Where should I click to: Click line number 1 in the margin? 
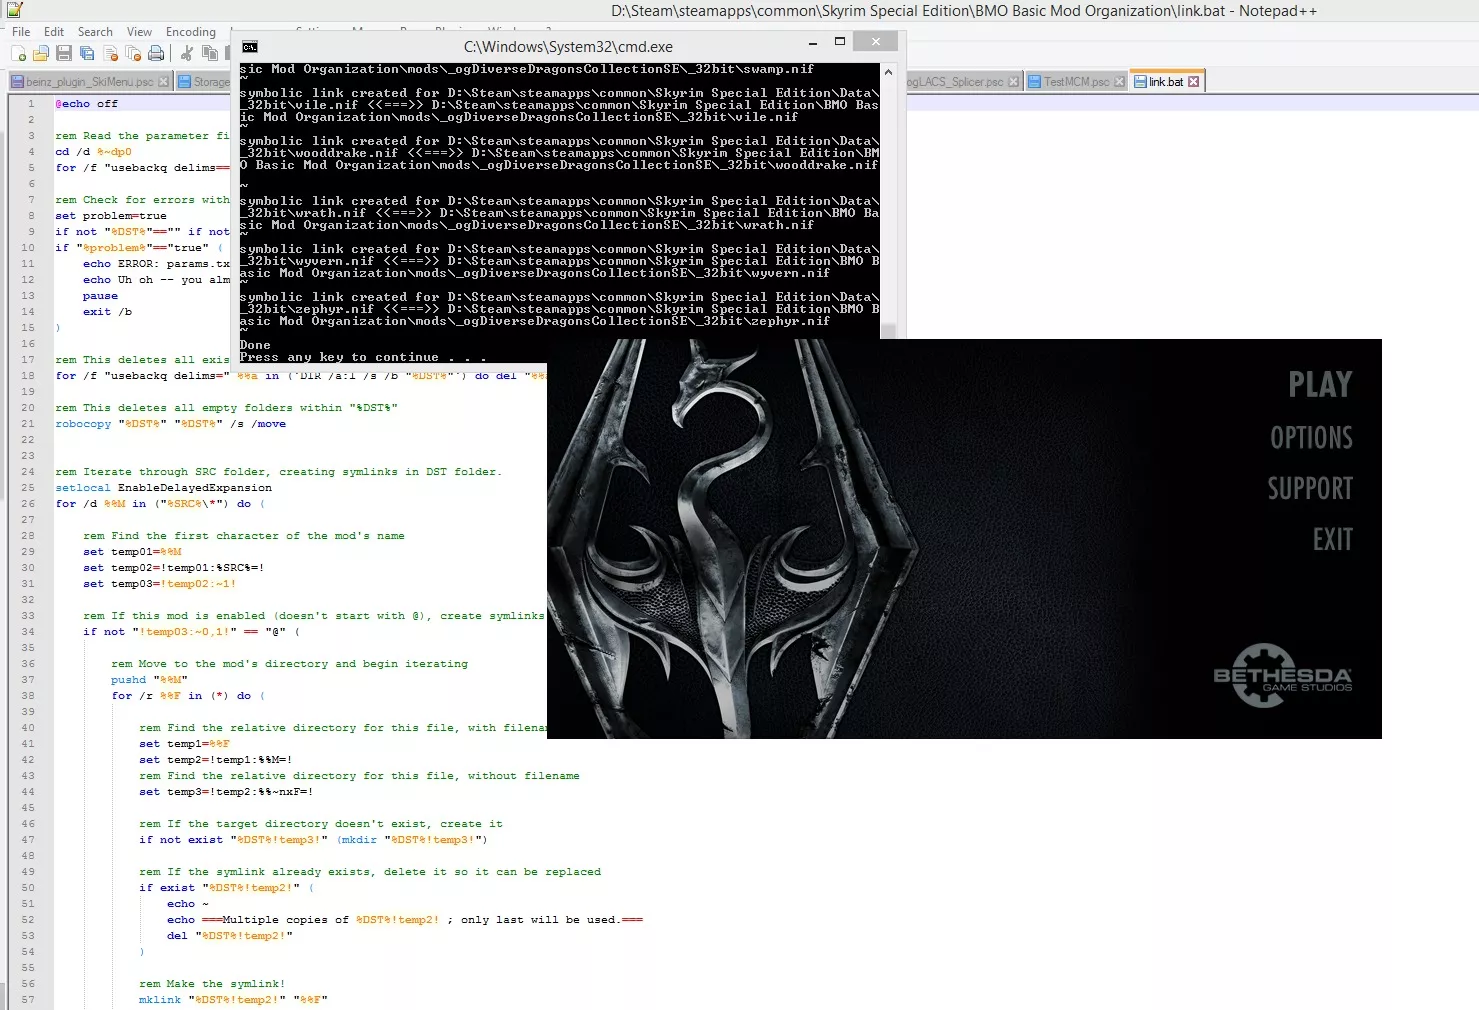(x=31, y=104)
